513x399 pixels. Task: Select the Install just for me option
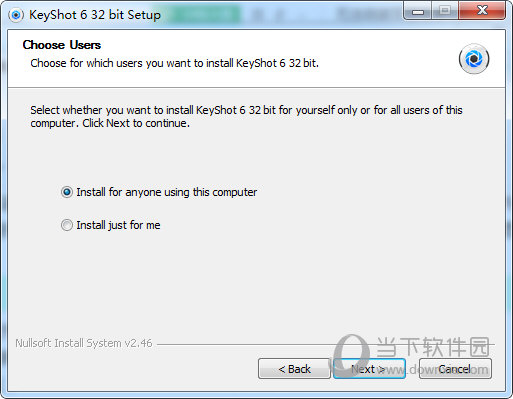pos(67,225)
